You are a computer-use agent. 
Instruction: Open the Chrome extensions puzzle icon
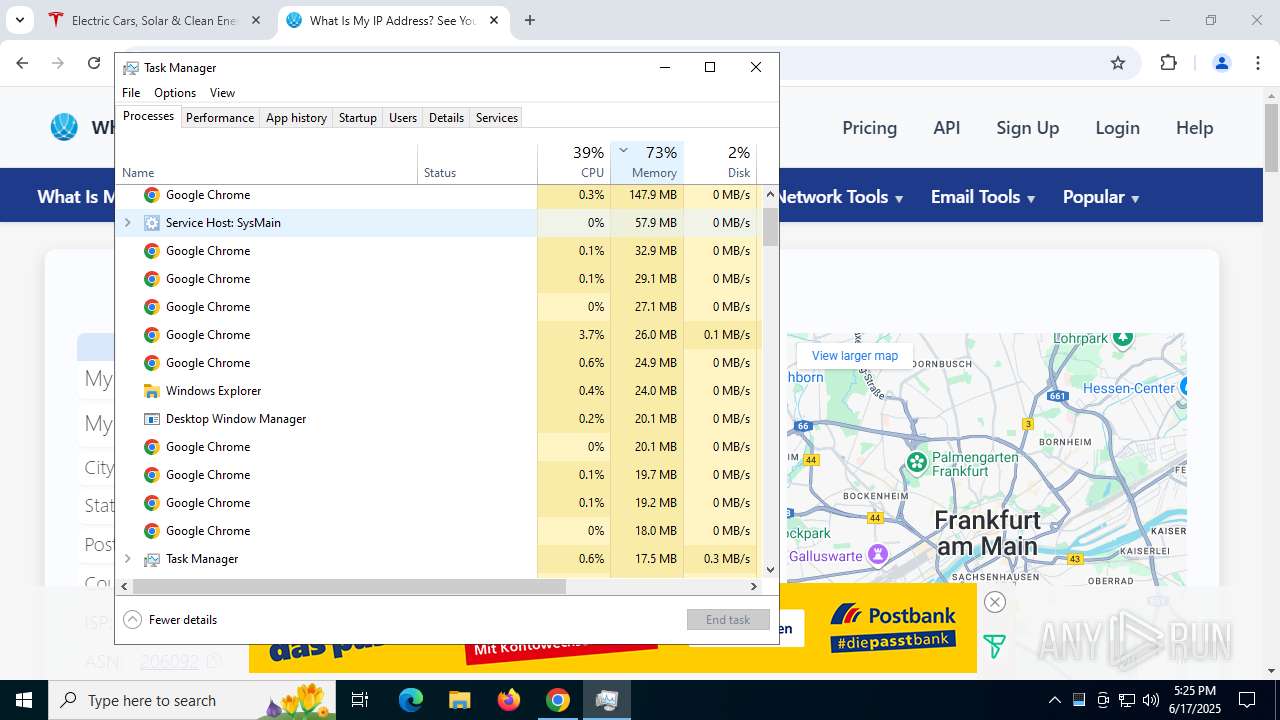[1168, 63]
